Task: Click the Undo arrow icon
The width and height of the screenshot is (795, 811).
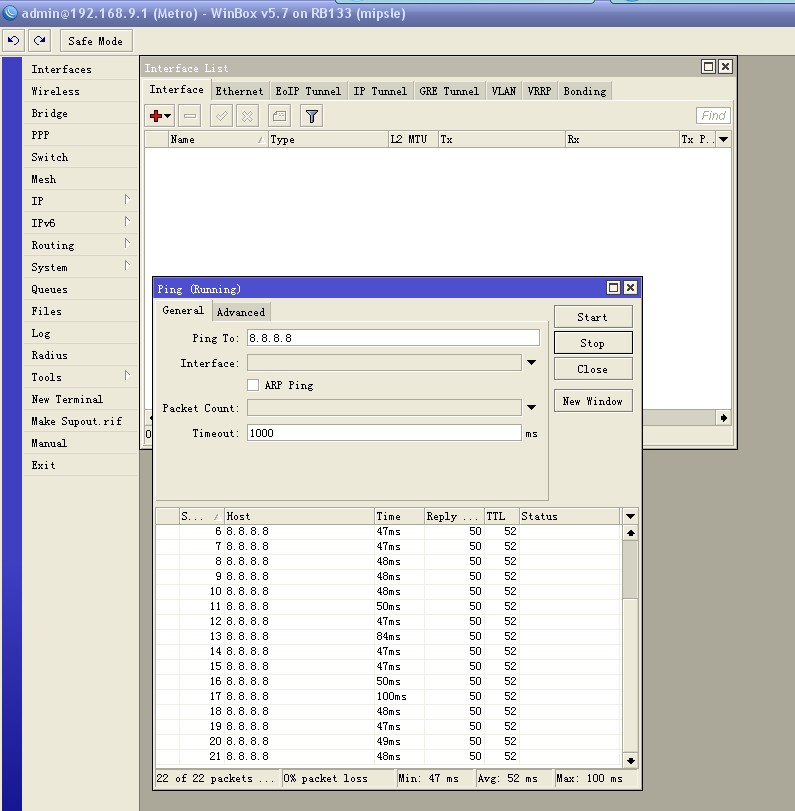Action: (13, 41)
